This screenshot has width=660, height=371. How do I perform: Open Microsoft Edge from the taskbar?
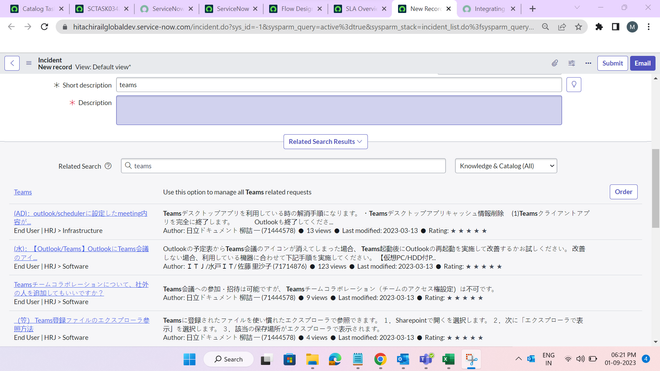[x=335, y=359]
